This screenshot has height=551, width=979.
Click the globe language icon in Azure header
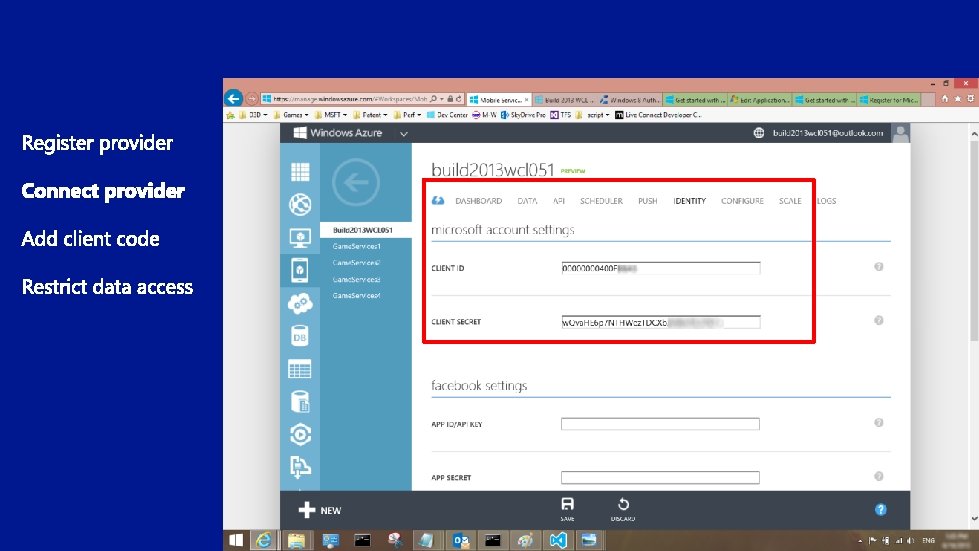759,132
